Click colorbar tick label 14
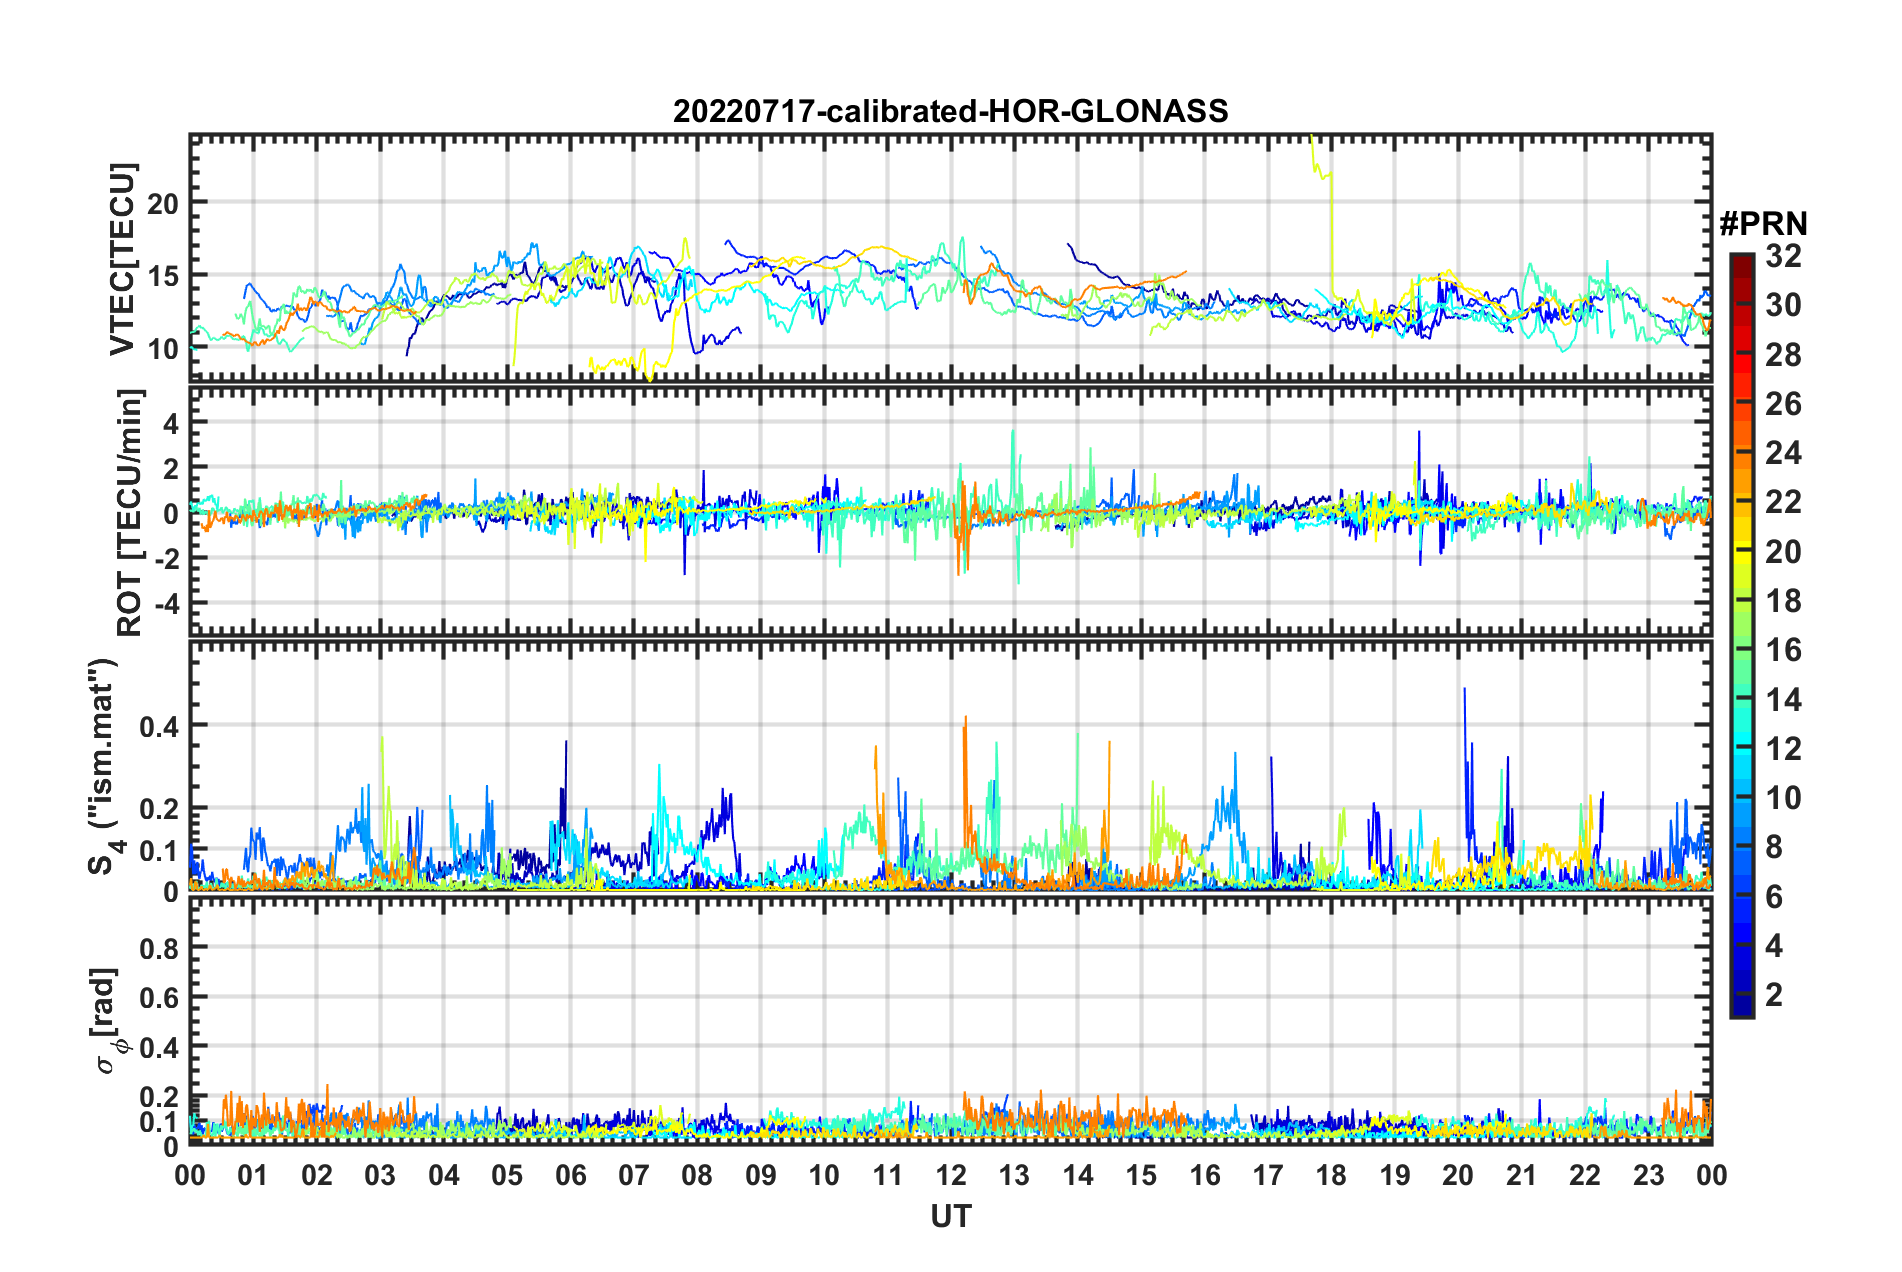The width and height of the screenshot is (1902, 1272). 1783,700
